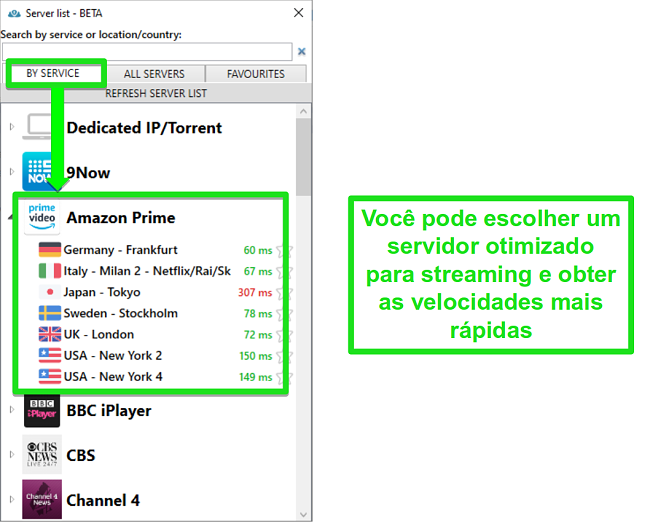
Task: Favourite the USA - New York 4 star
Action: point(284,377)
